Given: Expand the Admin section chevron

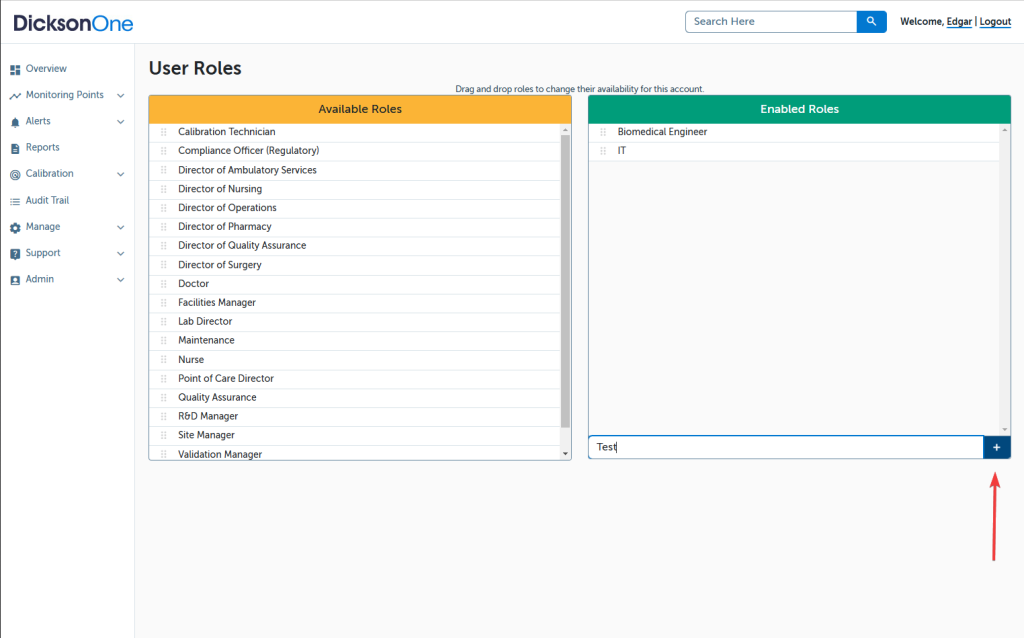Looking at the screenshot, I should tap(121, 280).
